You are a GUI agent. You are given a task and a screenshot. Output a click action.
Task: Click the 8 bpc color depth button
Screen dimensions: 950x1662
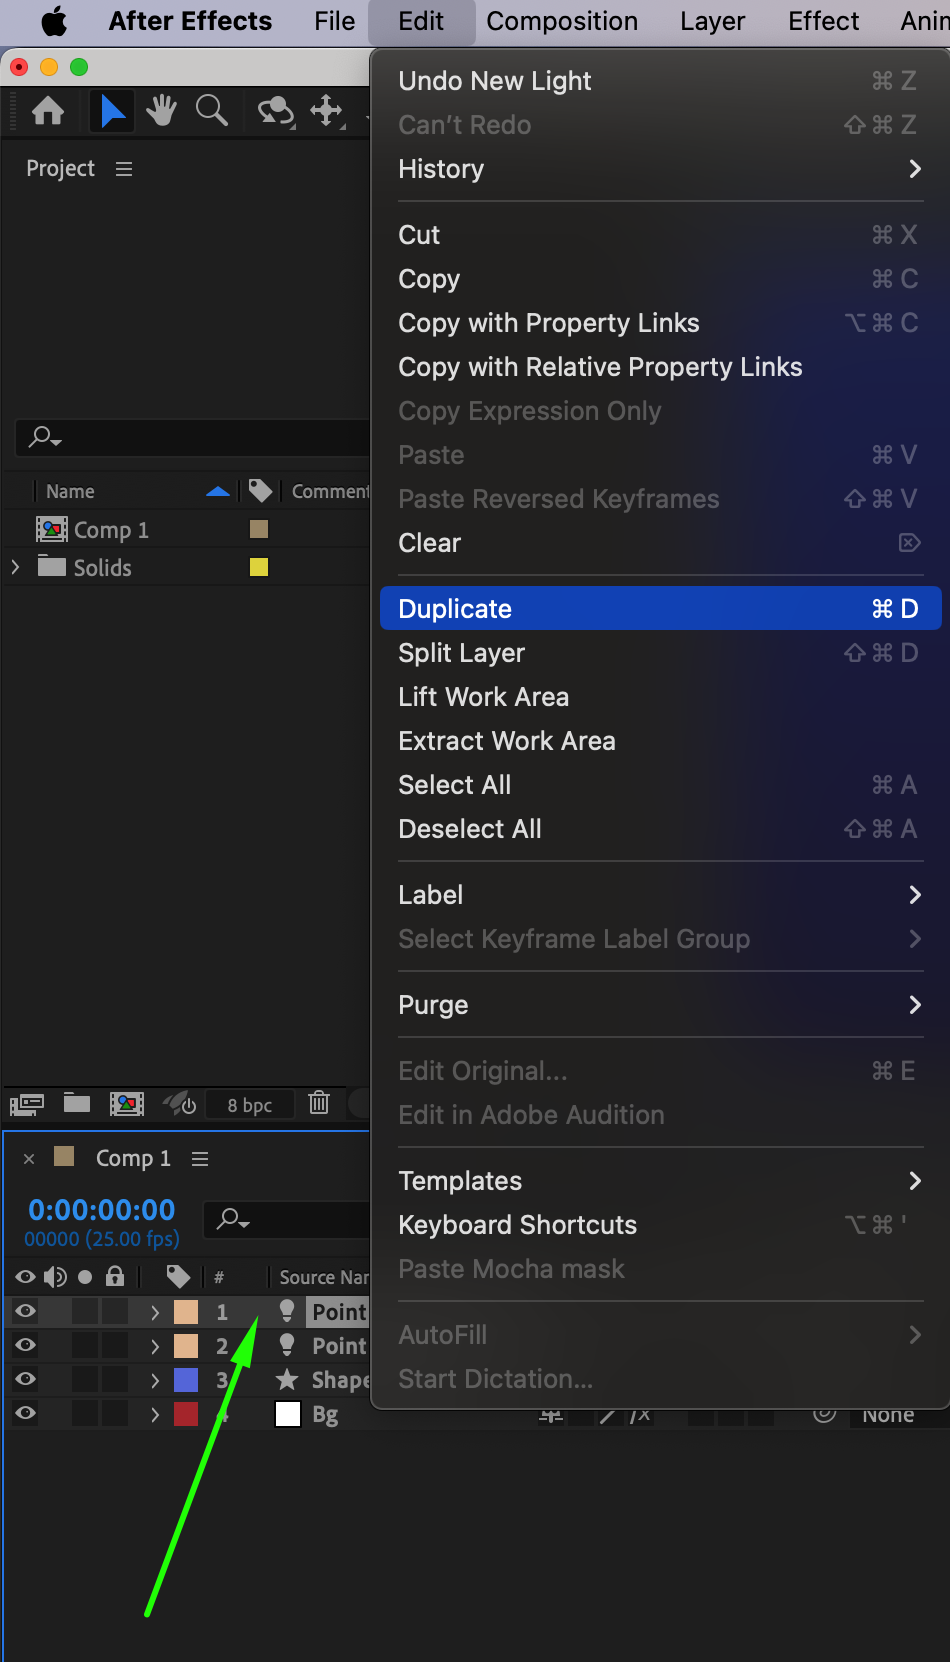point(250,1105)
